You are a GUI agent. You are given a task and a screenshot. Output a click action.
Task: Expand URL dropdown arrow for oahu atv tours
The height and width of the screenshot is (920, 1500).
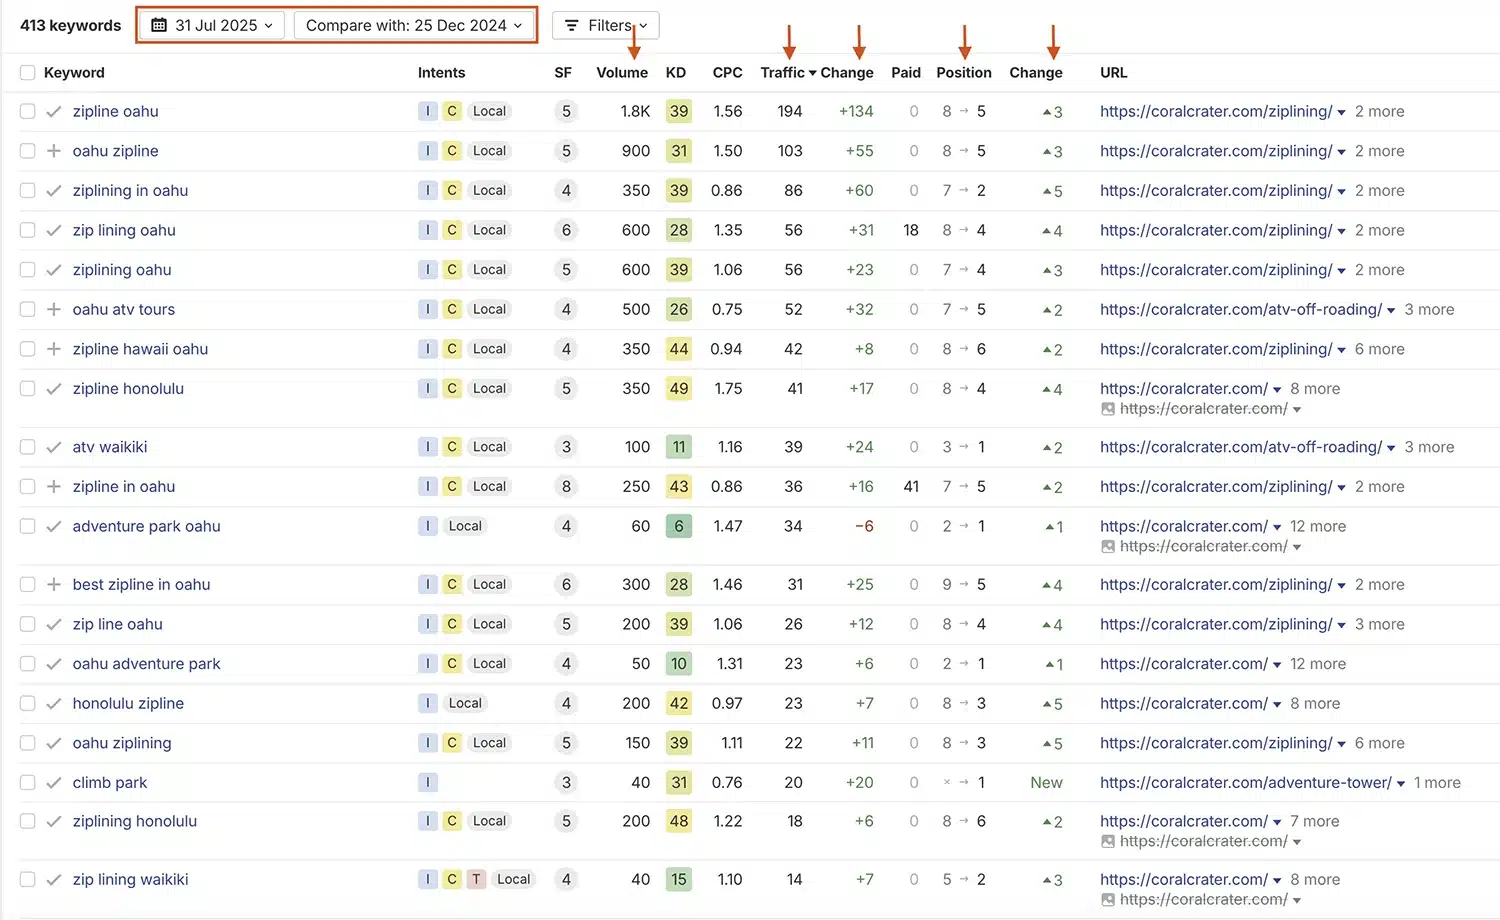tap(1391, 310)
